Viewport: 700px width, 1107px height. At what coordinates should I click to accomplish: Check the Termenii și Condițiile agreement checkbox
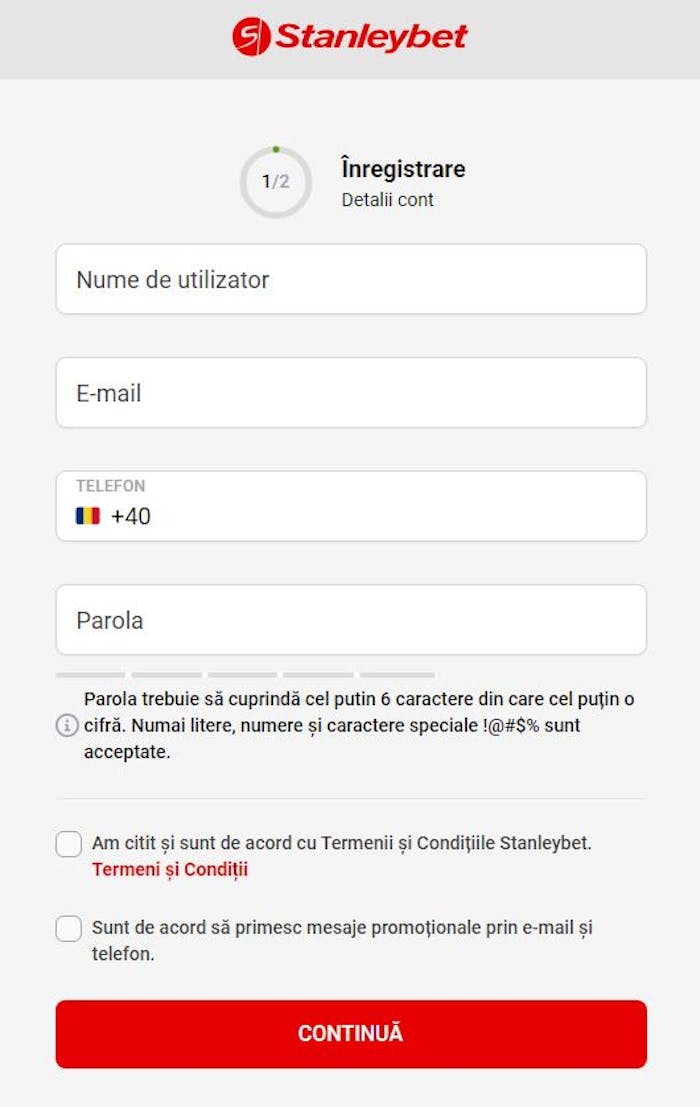coord(68,844)
